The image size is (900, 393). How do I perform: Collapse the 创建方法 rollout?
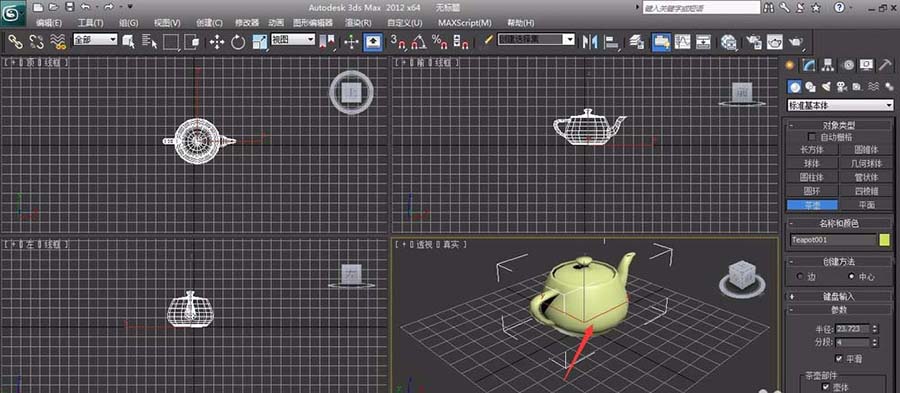(x=840, y=262)
